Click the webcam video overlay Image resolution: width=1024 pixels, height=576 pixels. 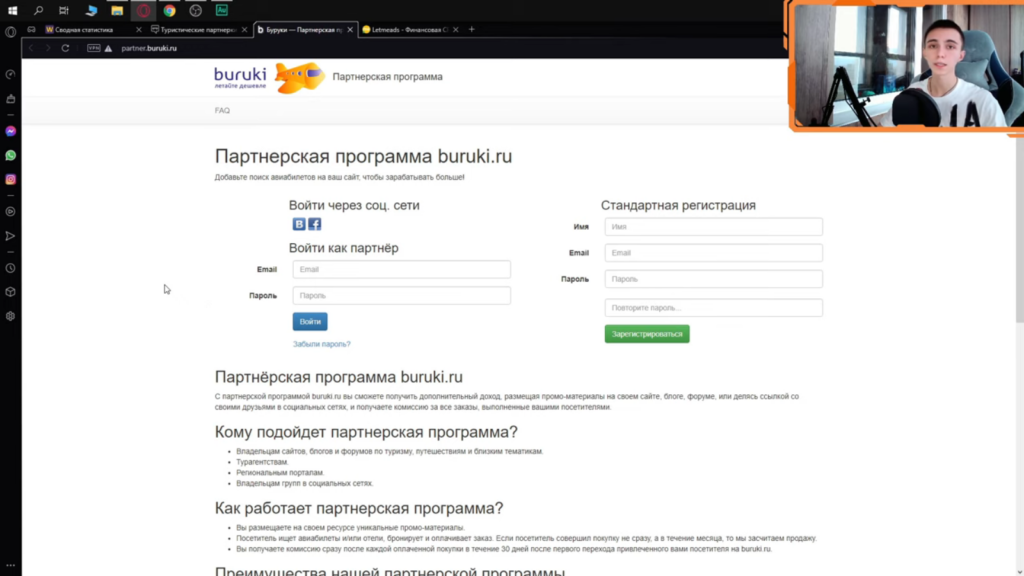(x=908, y=65)
